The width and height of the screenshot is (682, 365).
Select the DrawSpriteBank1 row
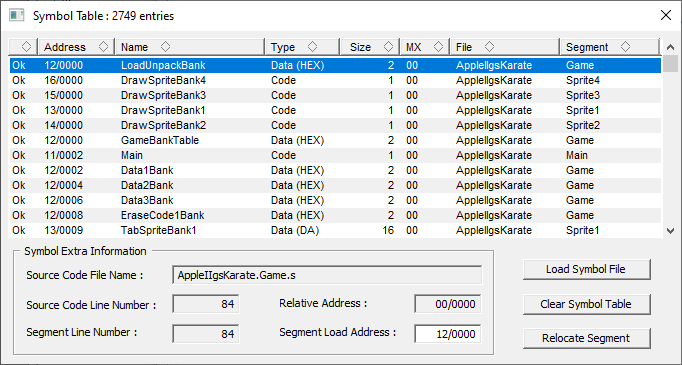coord(335,111)
